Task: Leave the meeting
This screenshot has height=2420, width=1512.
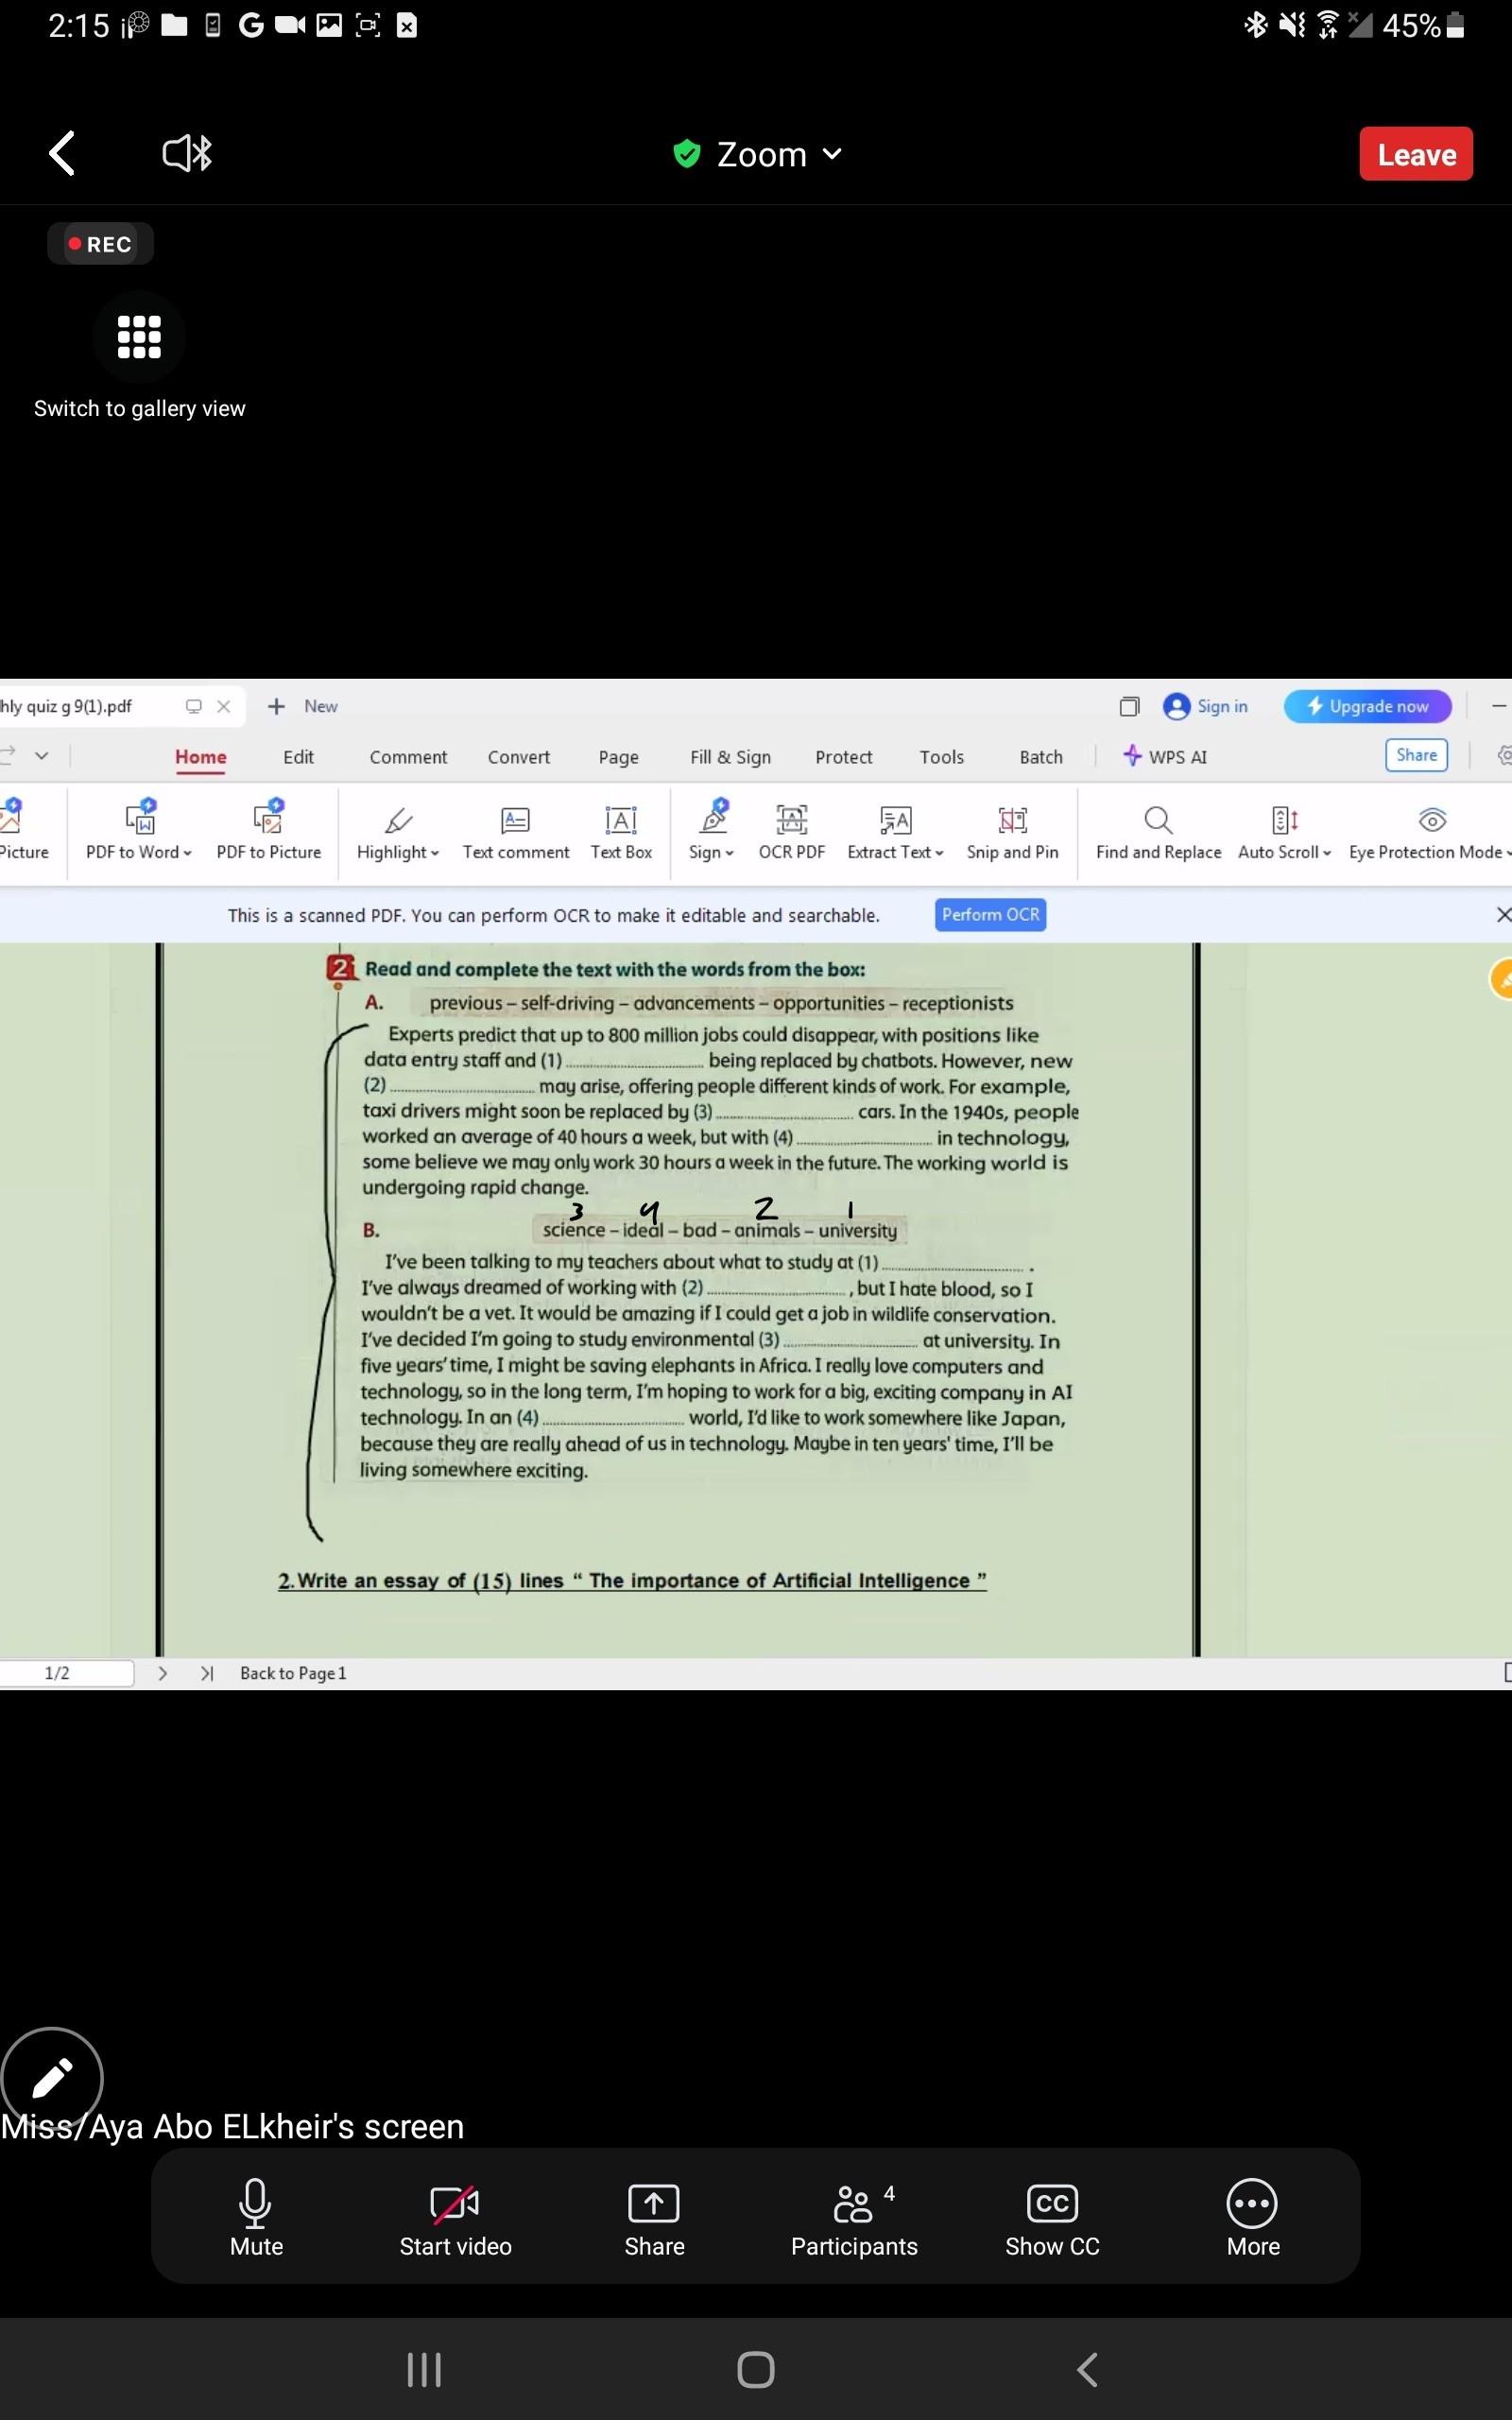Action: click(x=1415, y=154)
